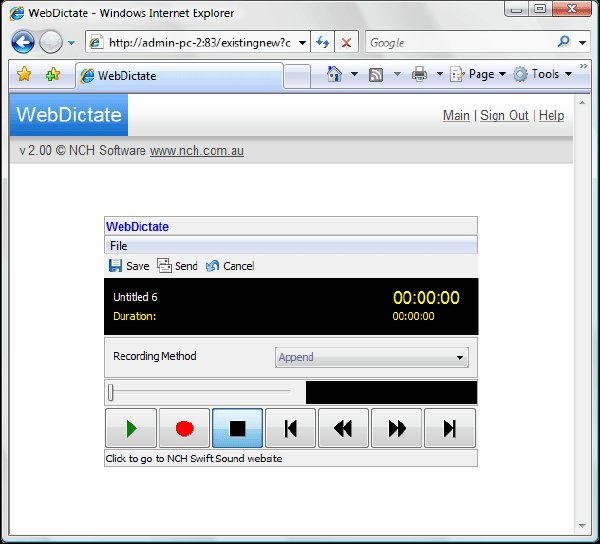Screen dimensions: 600x544
Task: Expand the Feeds dropdown arrow
Action: 397,74
